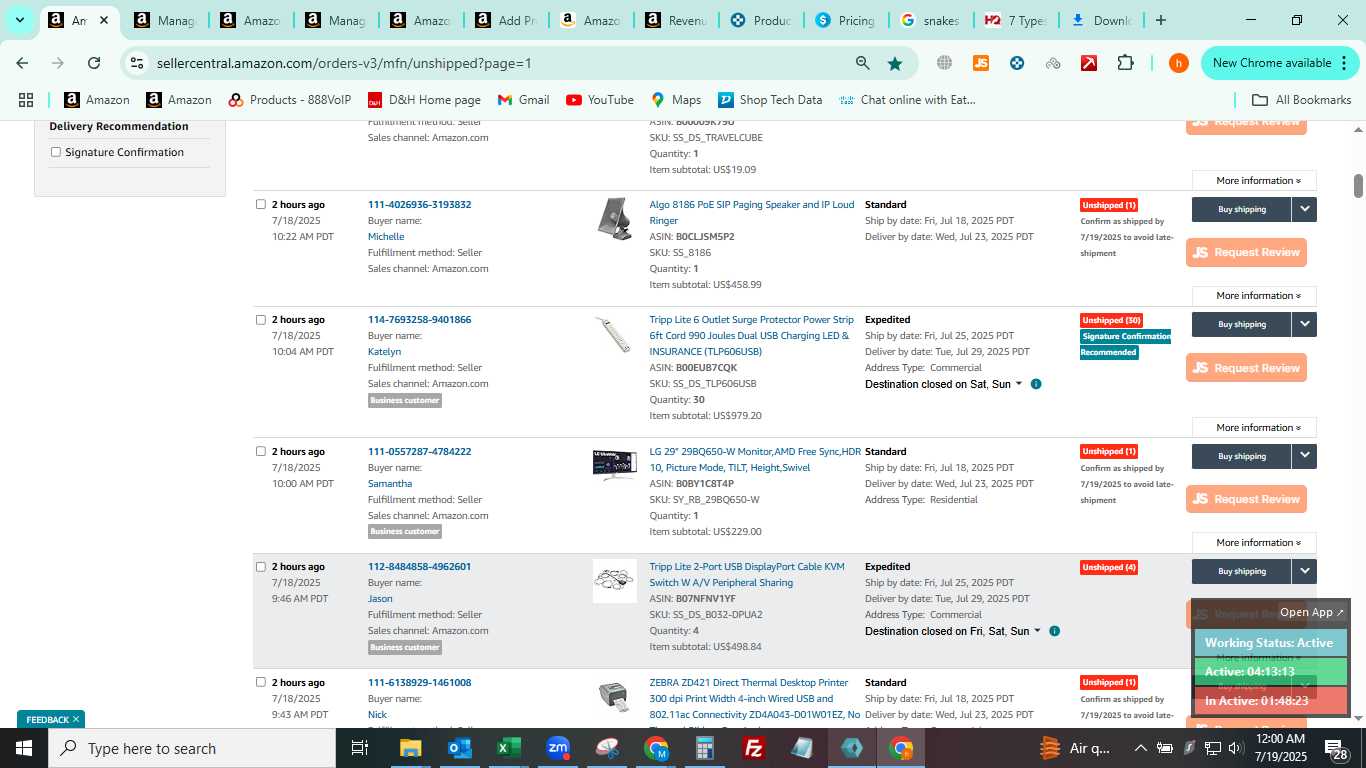Image resolution: width=1366 pixels, height=768 pixels.
Task: Select order 111-4026936-3193832 checkbox
Action: point(261,204)
